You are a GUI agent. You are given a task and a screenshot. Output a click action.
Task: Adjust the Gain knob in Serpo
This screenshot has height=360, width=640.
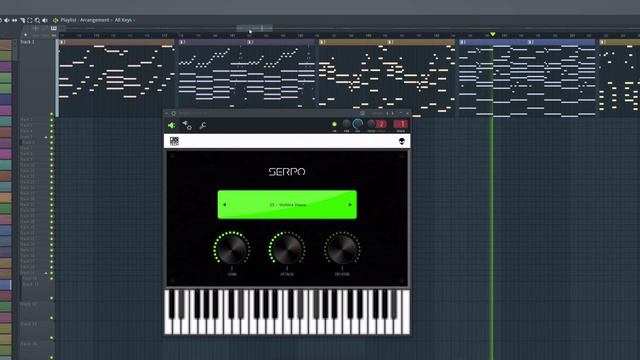(x=231, y=249)
